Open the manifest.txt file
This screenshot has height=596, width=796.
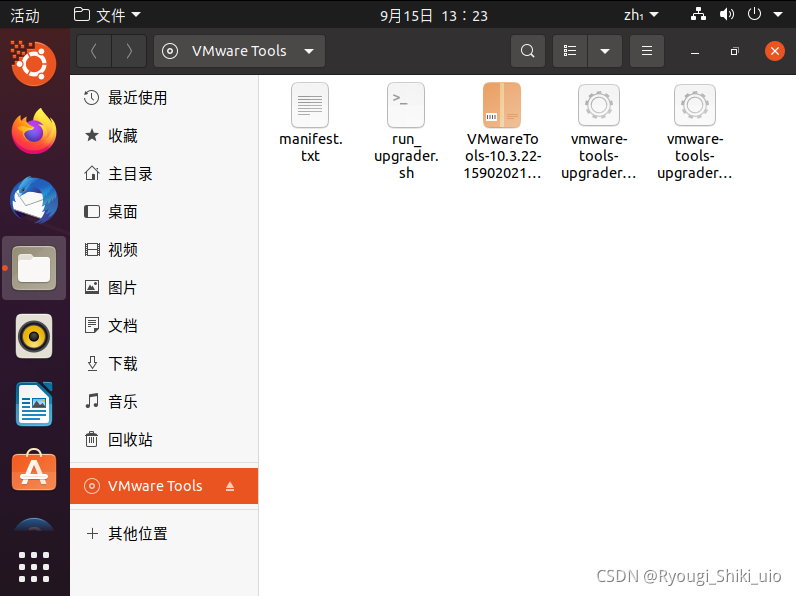310,123
